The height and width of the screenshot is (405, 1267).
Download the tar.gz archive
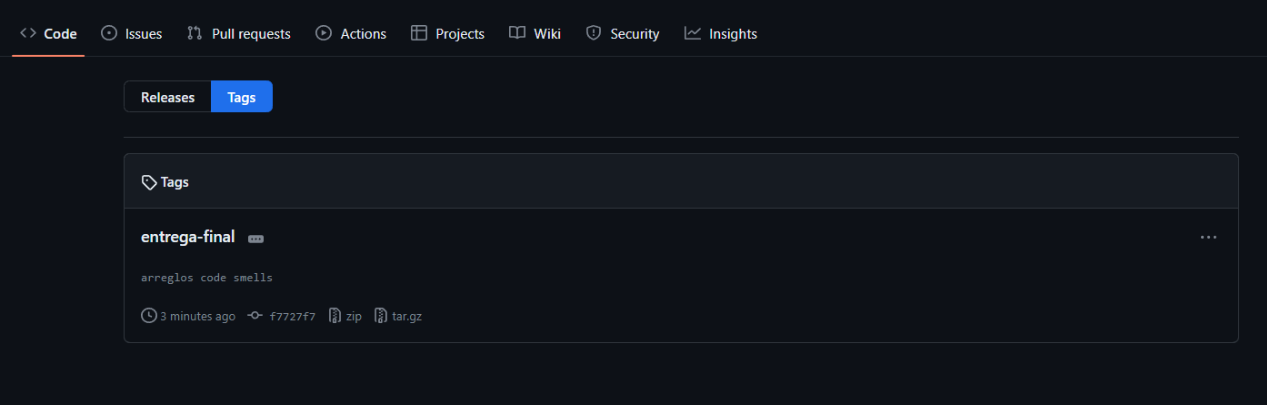coord(398,316)
